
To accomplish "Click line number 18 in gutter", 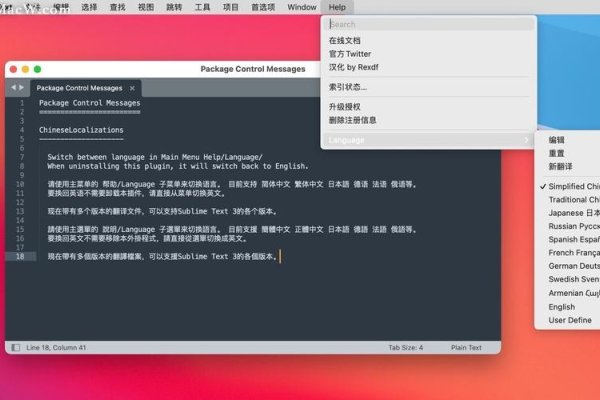I will pos(20,256).
